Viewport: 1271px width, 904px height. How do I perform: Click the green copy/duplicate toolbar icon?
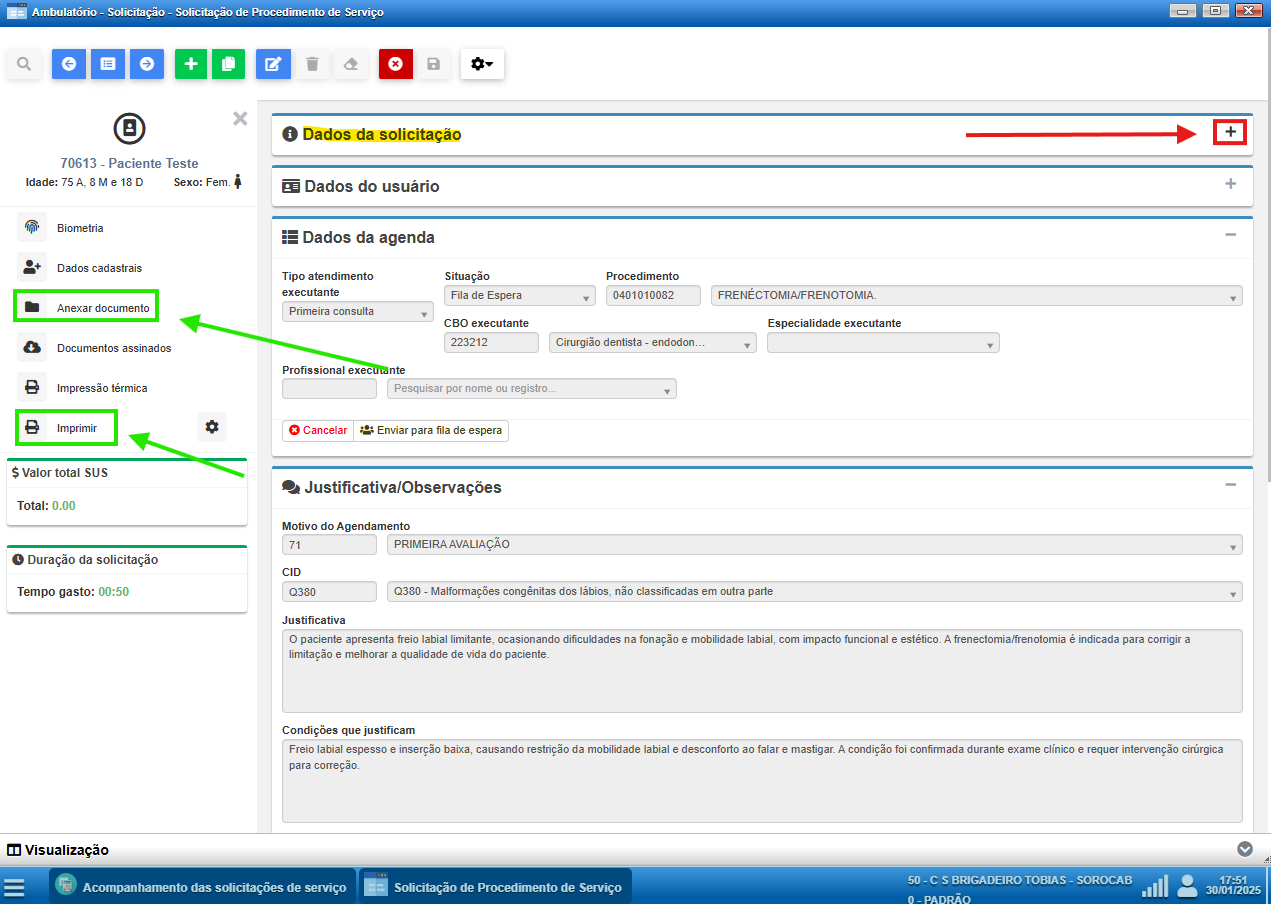[x=228, y=64]
